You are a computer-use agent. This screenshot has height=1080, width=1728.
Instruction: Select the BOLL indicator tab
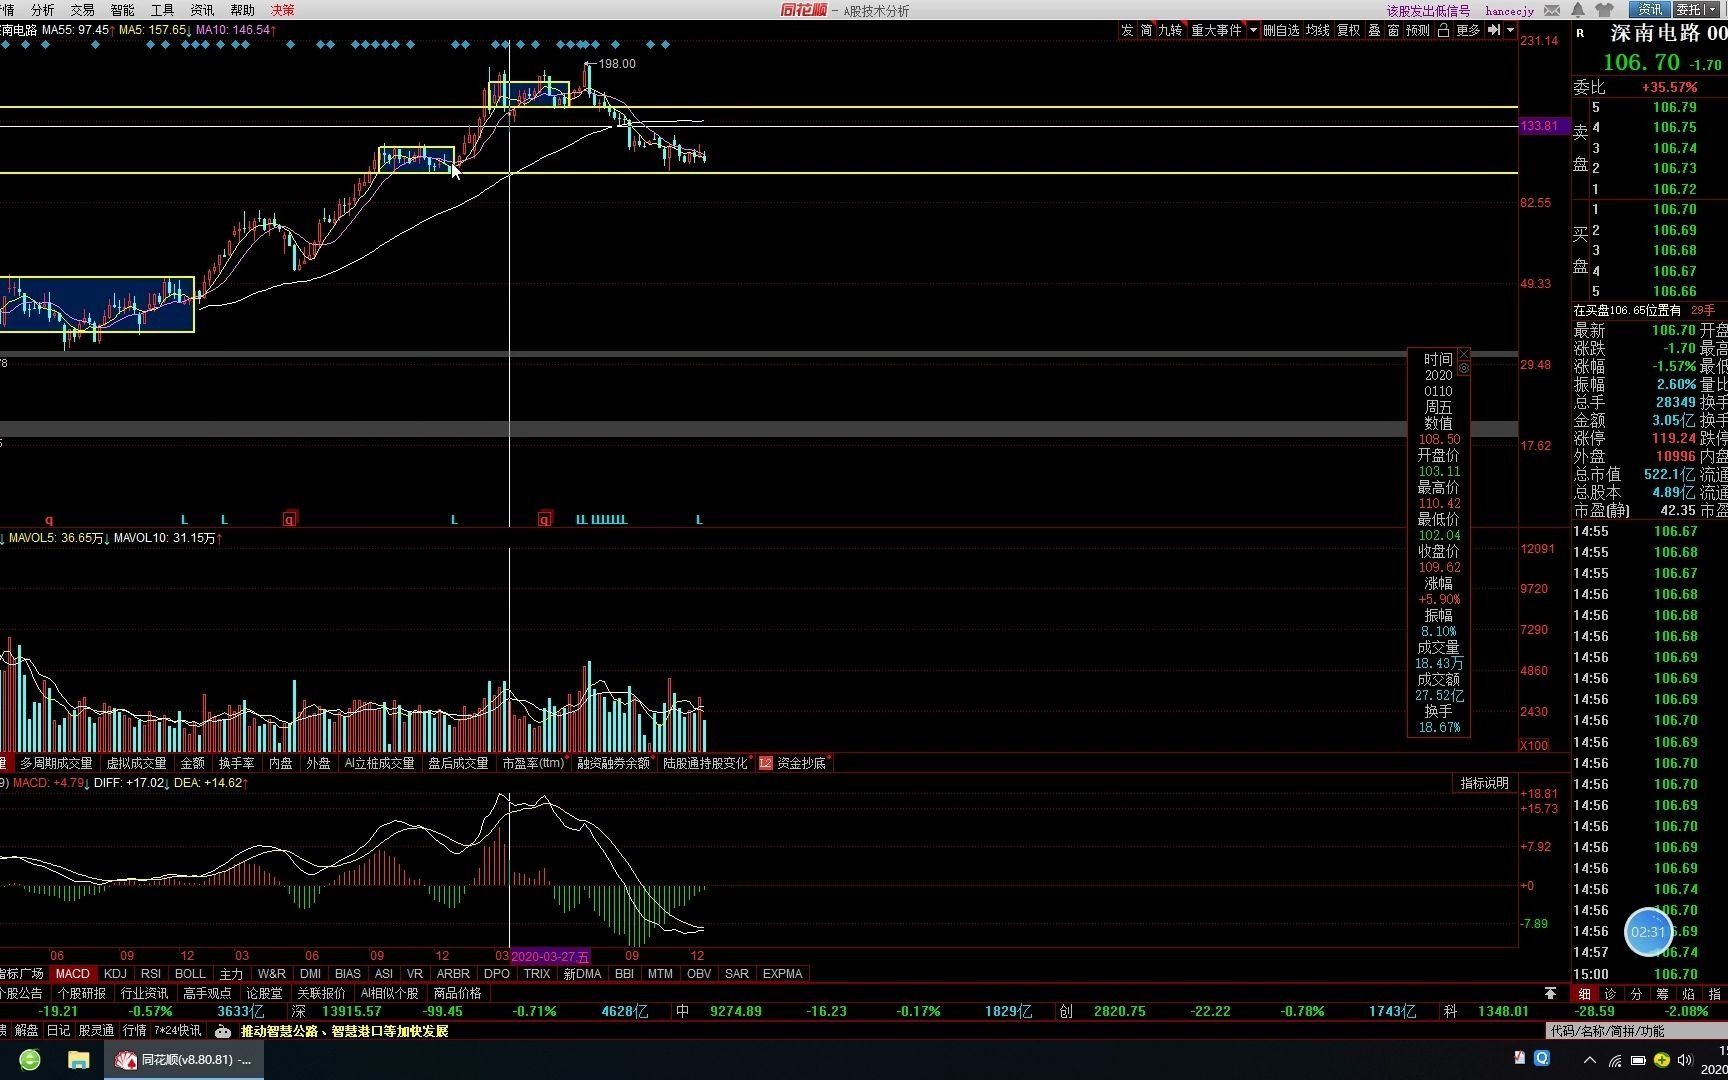pyautogui.click(x=190, y=973)
